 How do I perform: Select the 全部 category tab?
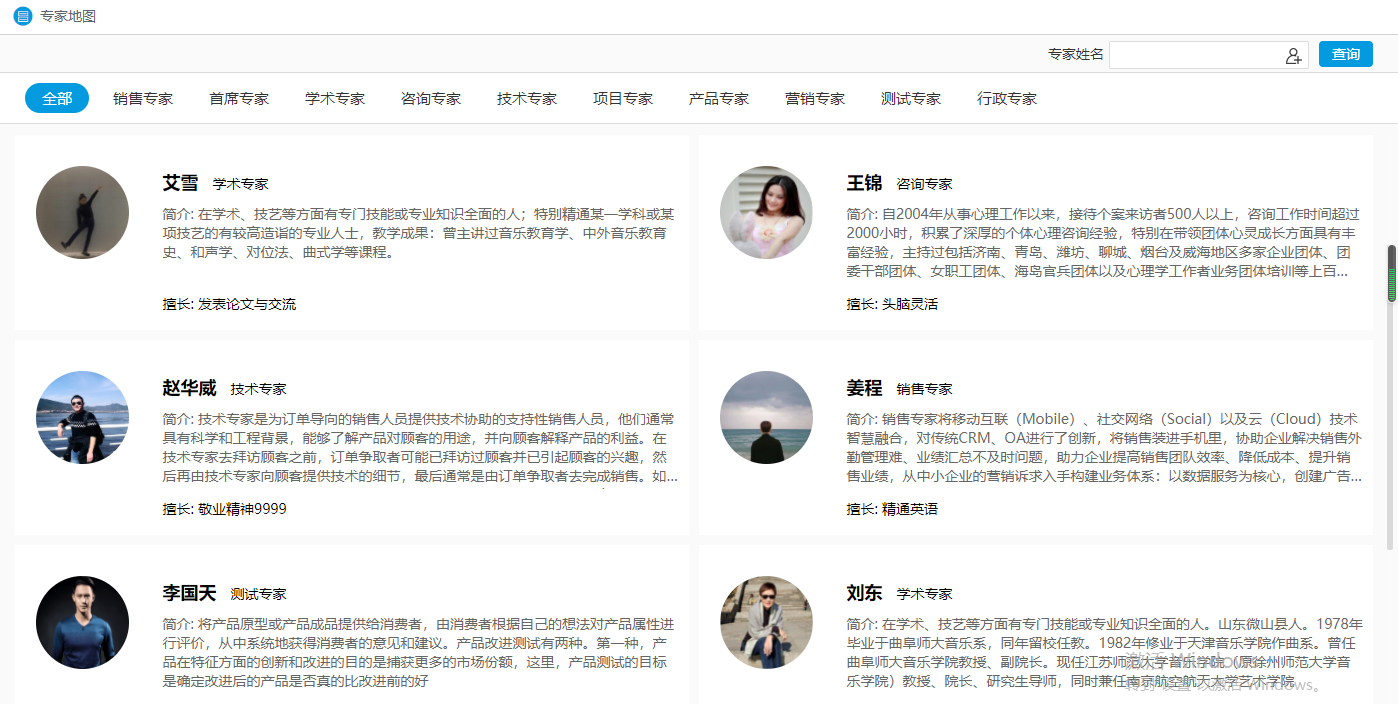(x=56, y=98)
